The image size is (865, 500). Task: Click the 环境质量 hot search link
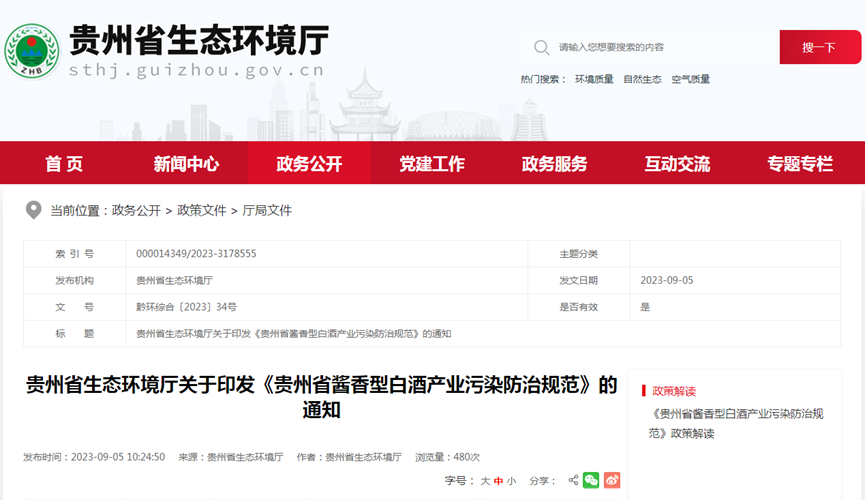click(594, 79)
